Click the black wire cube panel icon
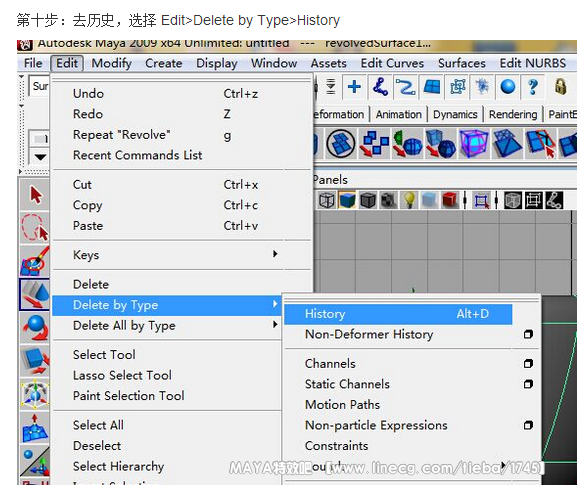 click(x=513, y=201)
